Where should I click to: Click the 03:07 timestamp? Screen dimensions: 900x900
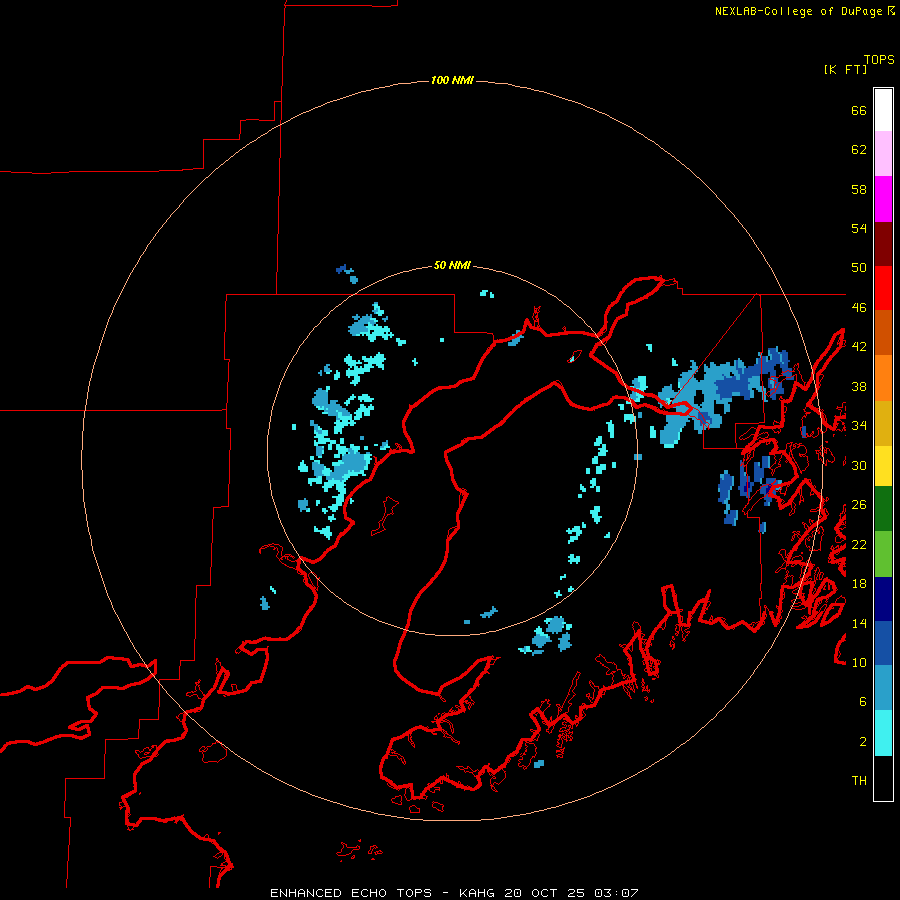pos(615,893)
